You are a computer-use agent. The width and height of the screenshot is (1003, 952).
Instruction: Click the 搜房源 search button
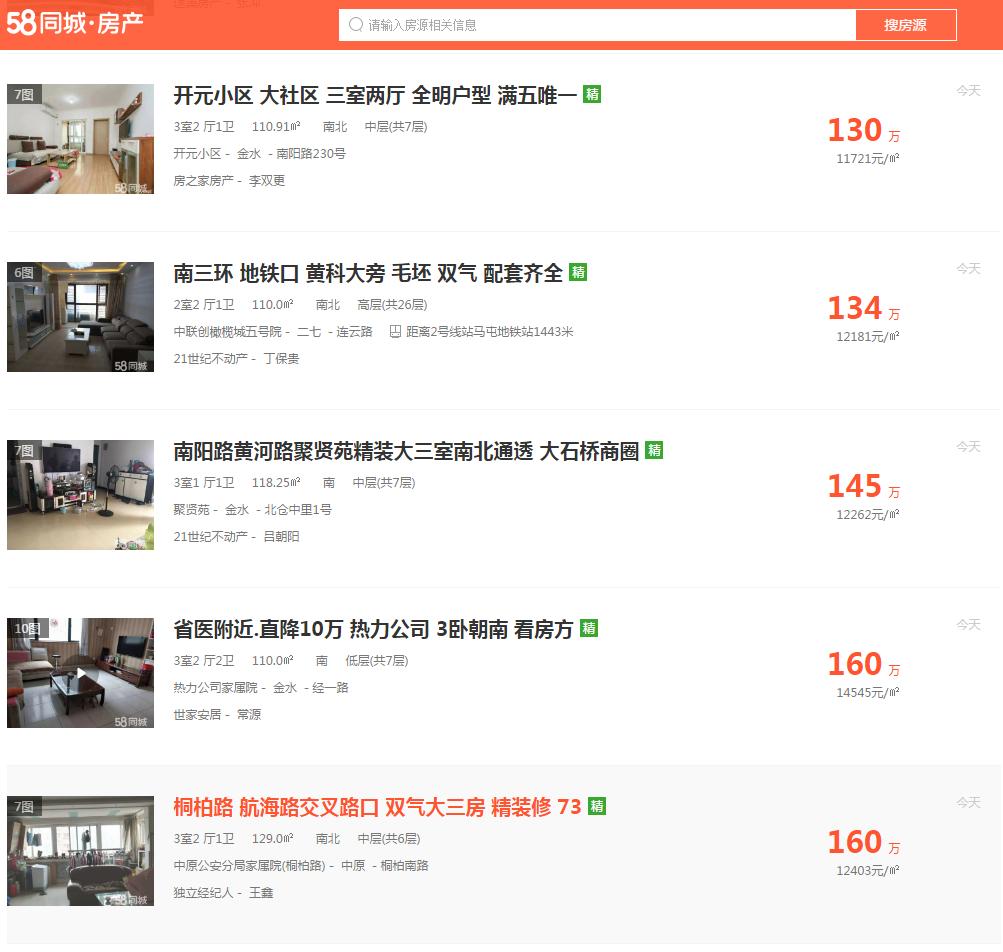[x=905, y=25]
